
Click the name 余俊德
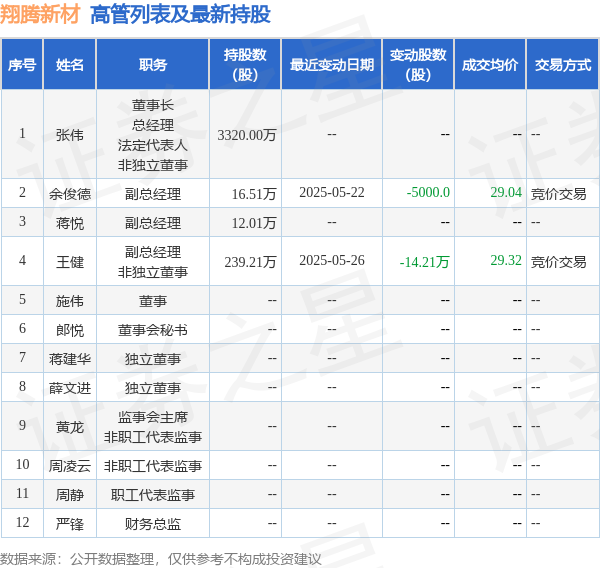coord(70,194)
